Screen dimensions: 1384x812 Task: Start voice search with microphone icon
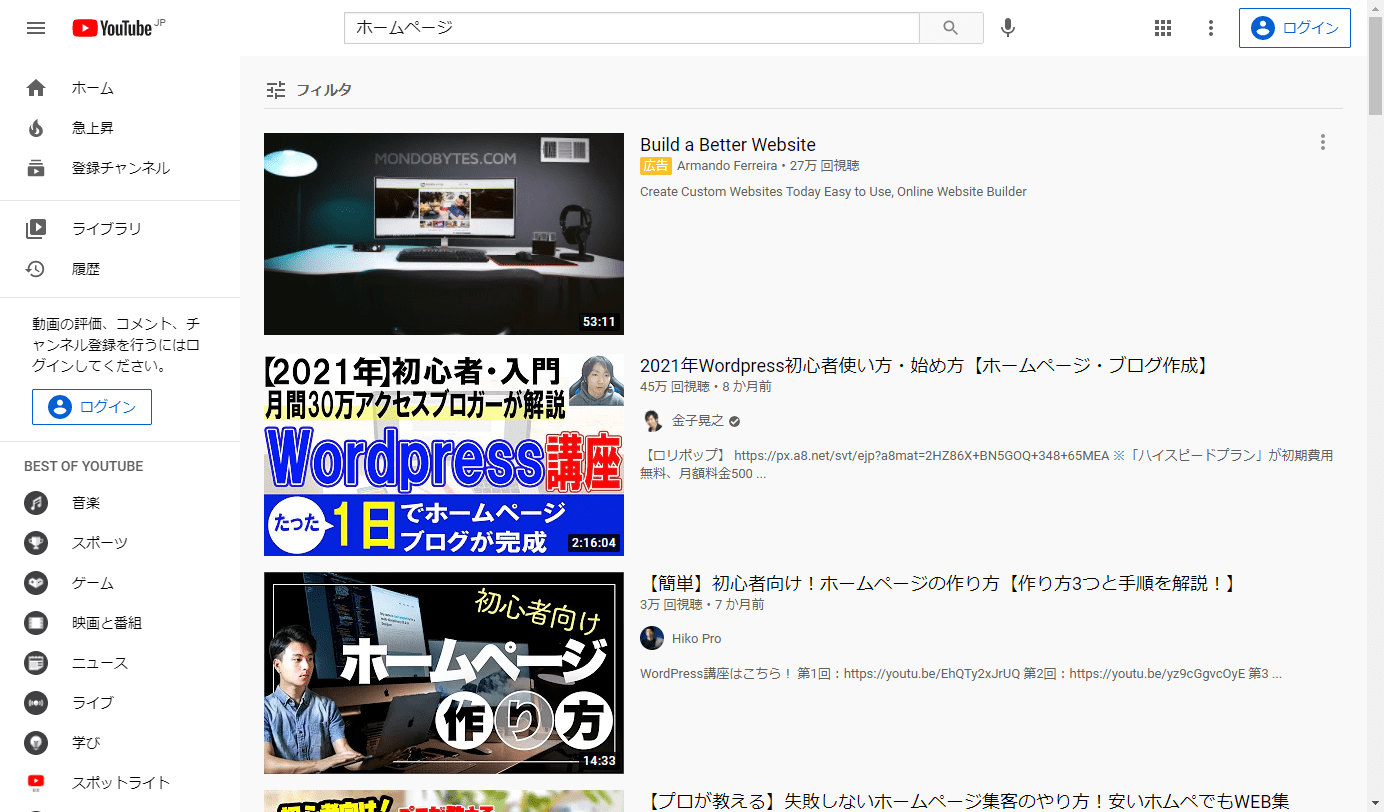1008,28
